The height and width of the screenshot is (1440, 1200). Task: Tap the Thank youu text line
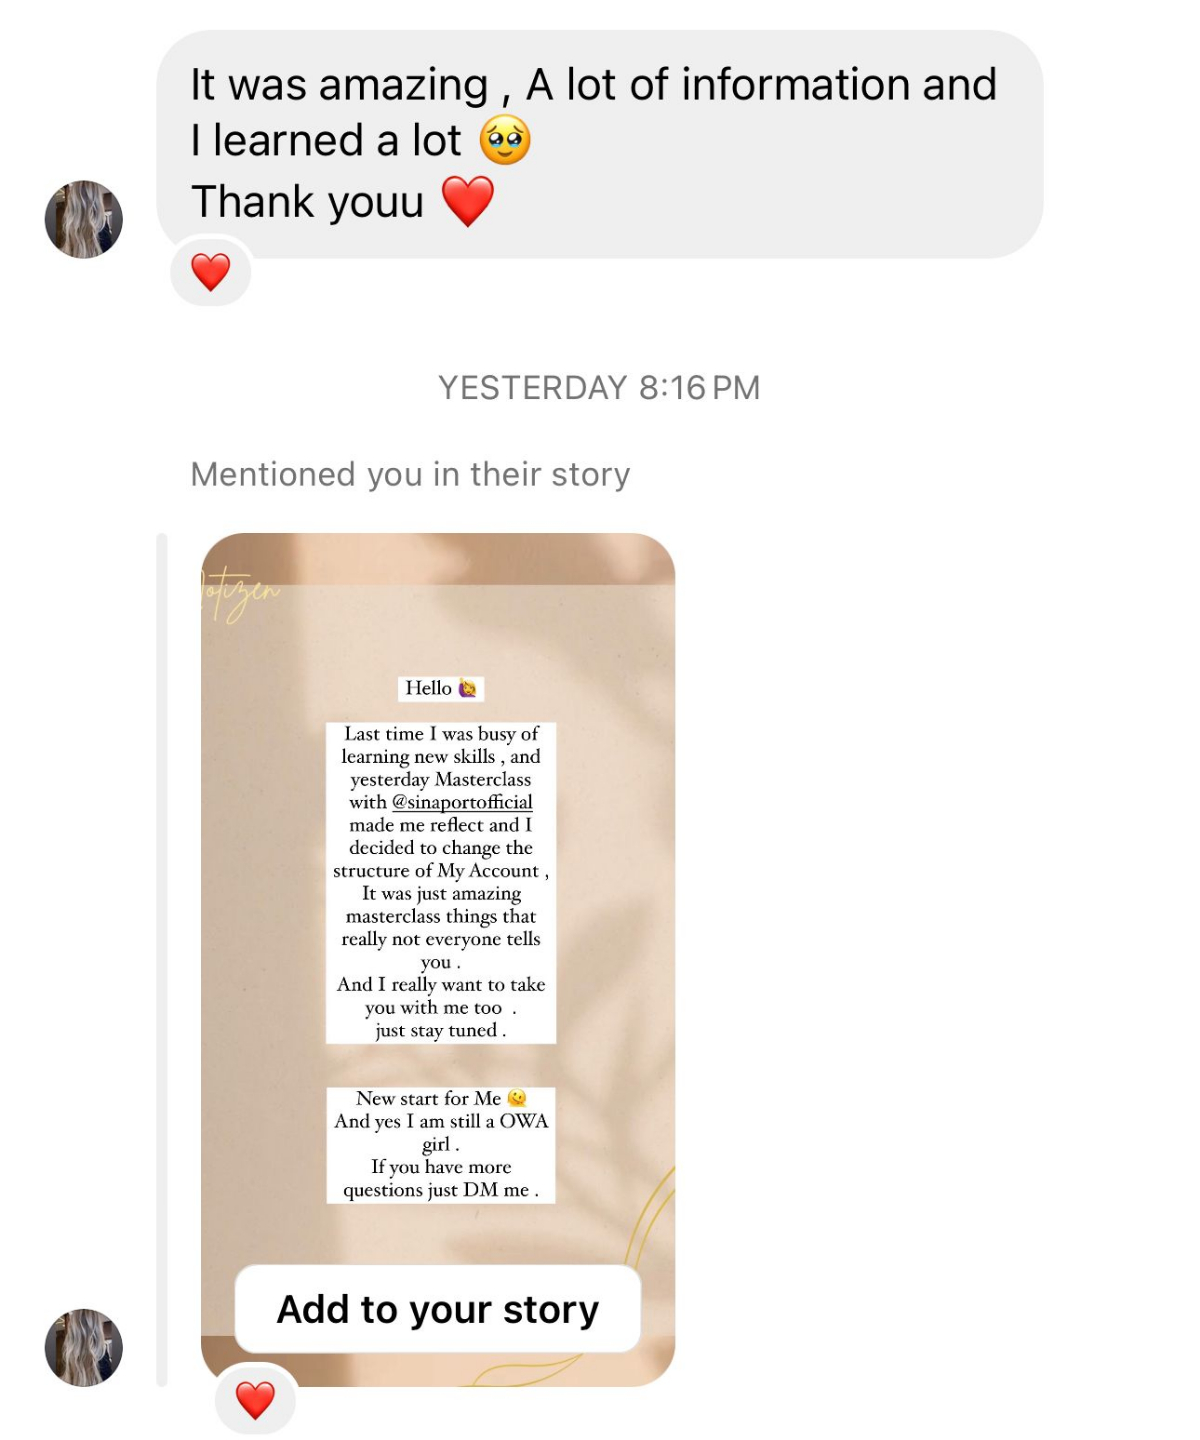tap(308, 201)
